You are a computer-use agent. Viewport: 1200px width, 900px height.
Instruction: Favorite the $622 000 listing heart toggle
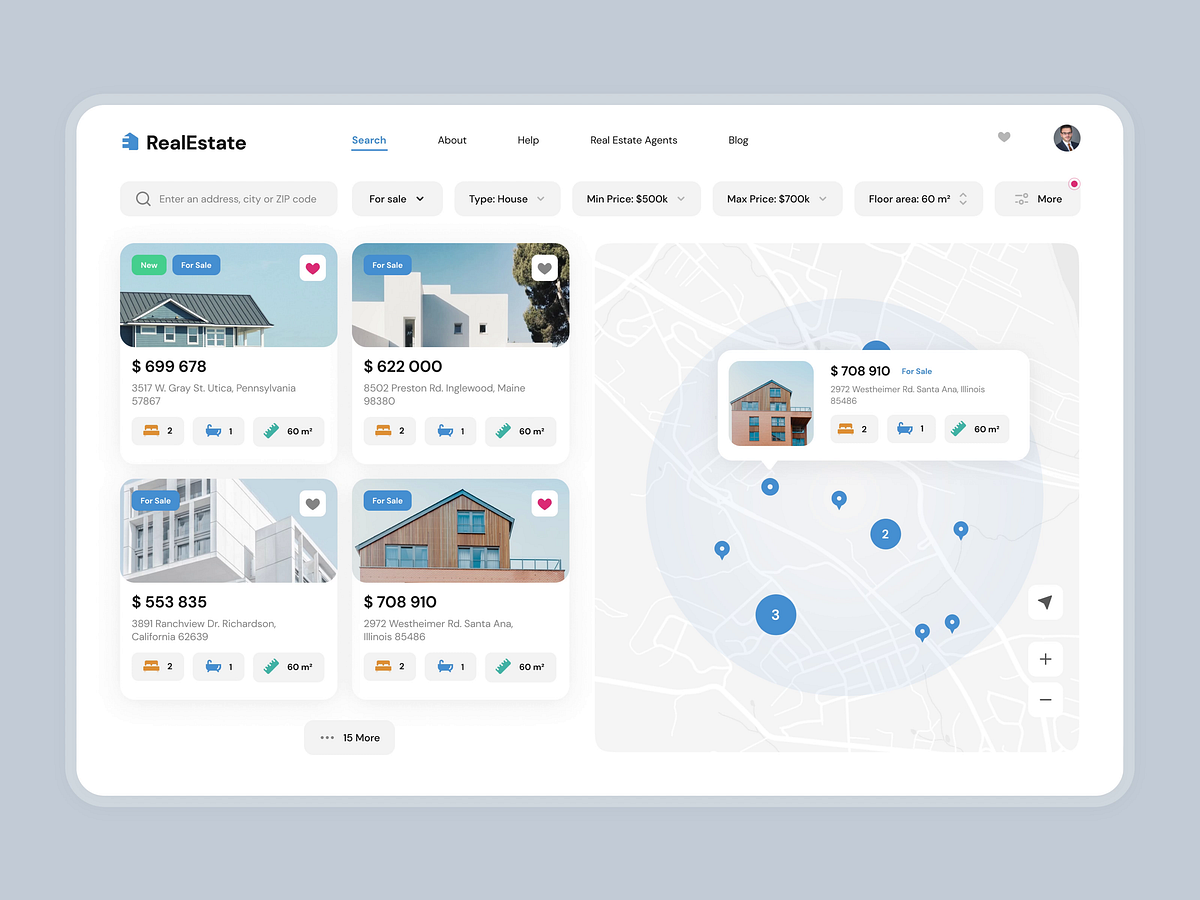coord(544,268)
